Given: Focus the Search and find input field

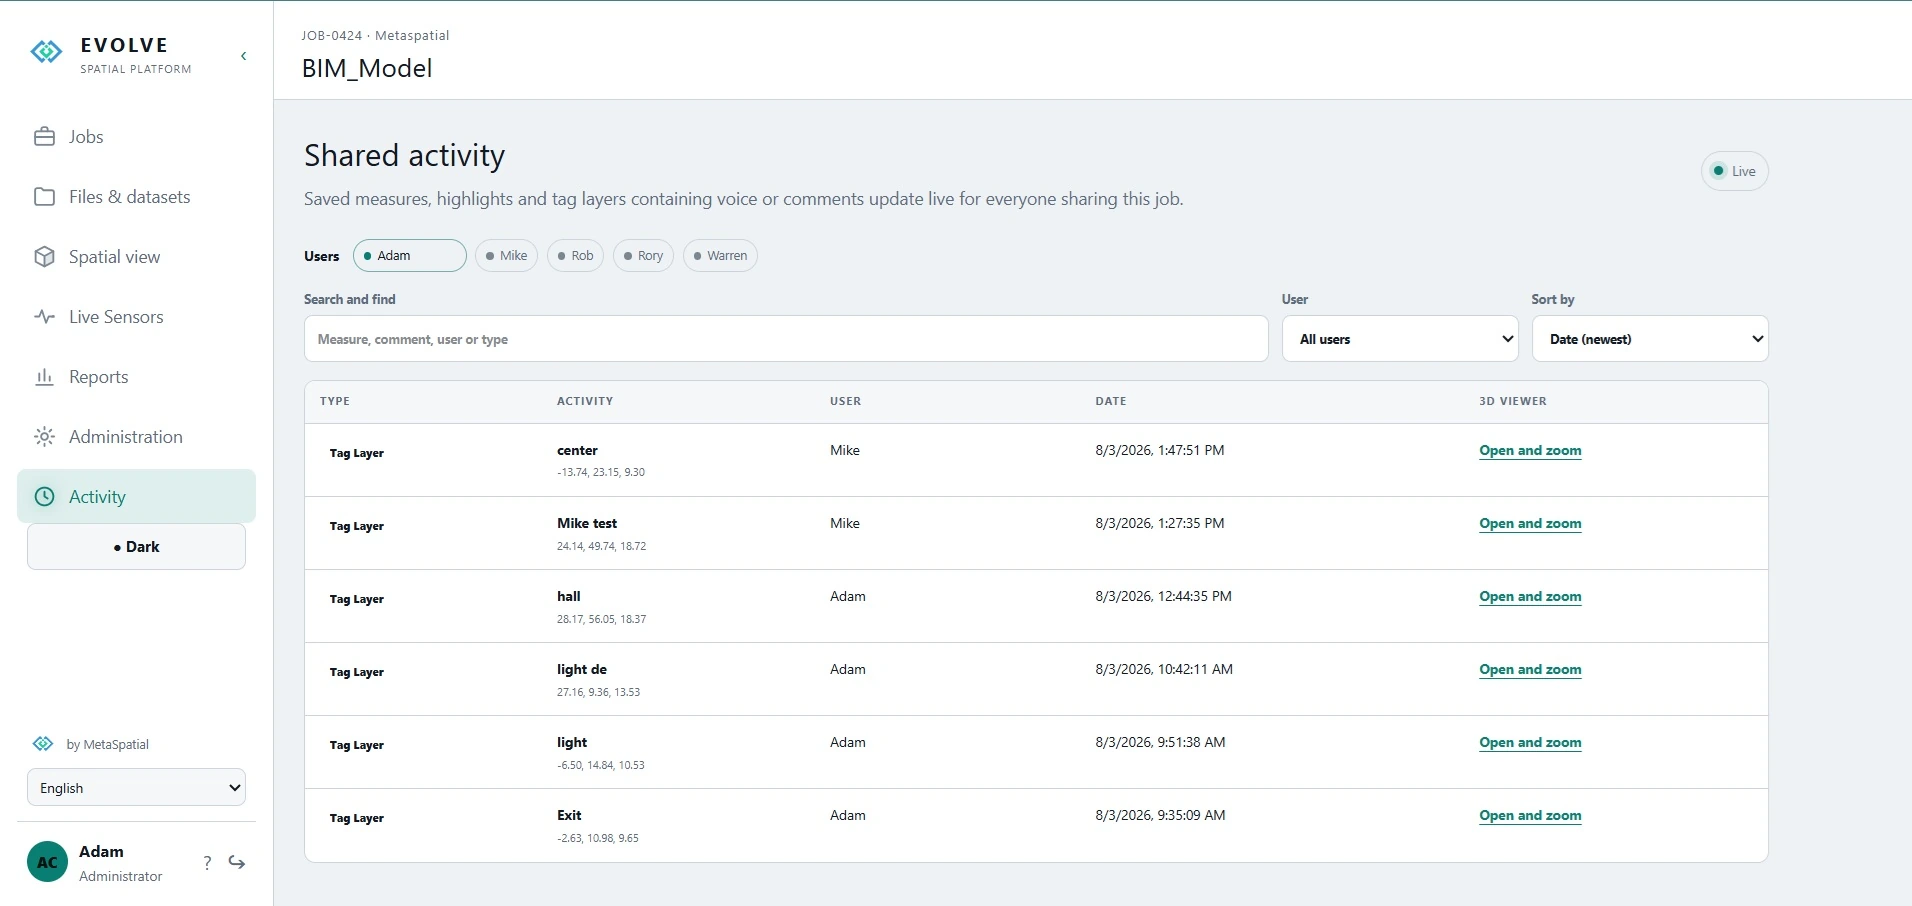Looking at the screenshot, I should [x=786, y=339].
